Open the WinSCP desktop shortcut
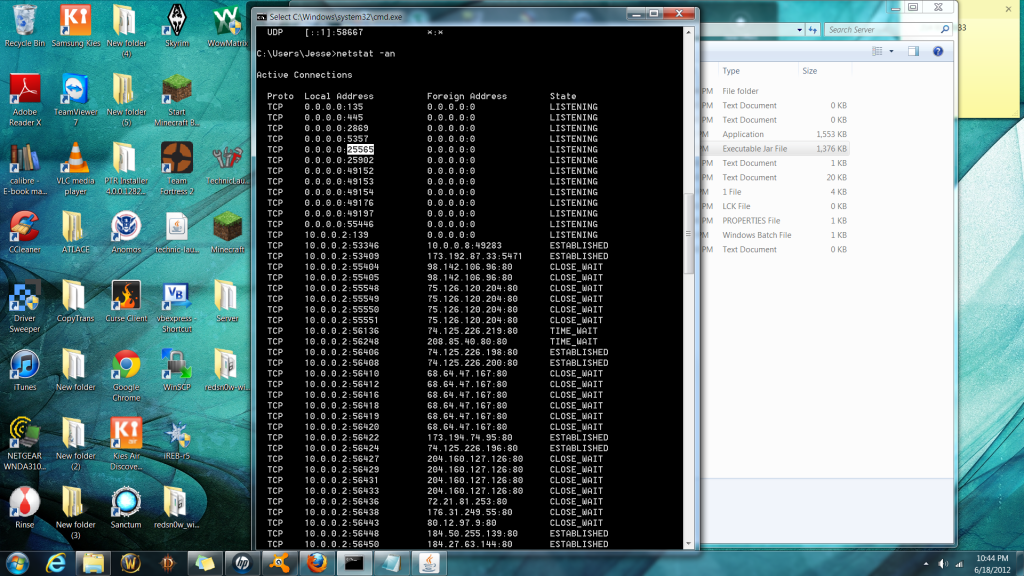Screen dimensions: 1024x576 click(x=177, y=370)
